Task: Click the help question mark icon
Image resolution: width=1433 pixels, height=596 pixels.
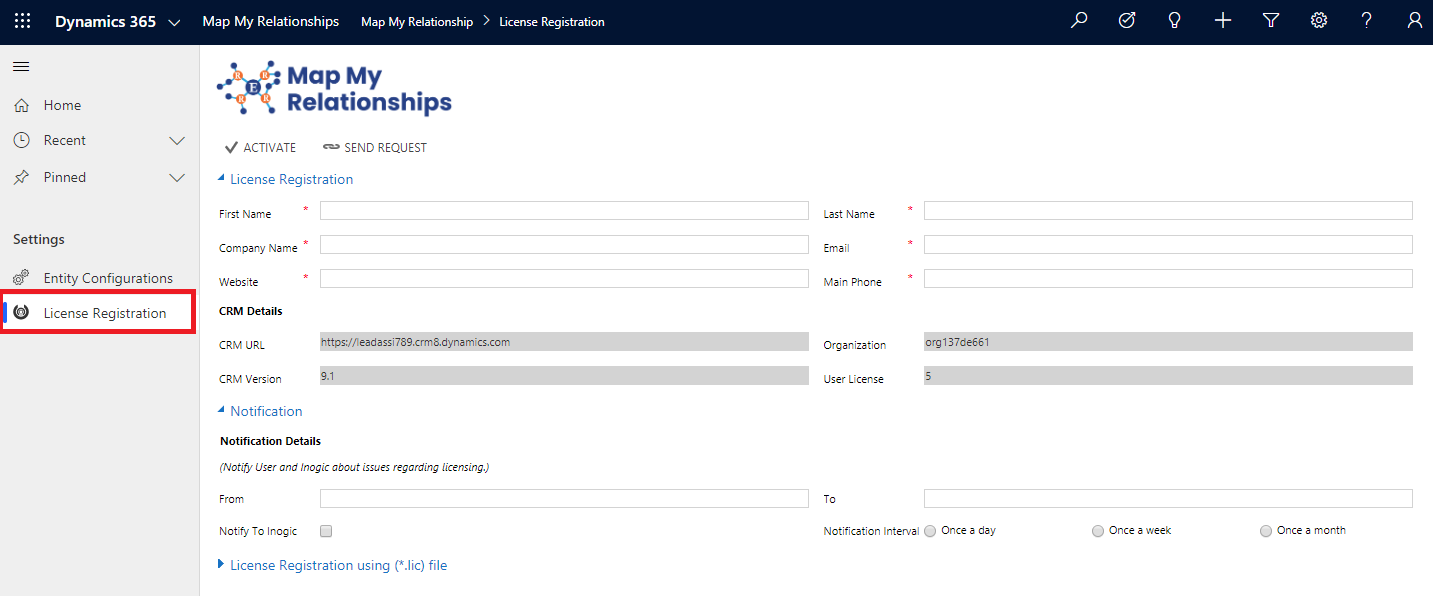Action: pos(1367,21)
